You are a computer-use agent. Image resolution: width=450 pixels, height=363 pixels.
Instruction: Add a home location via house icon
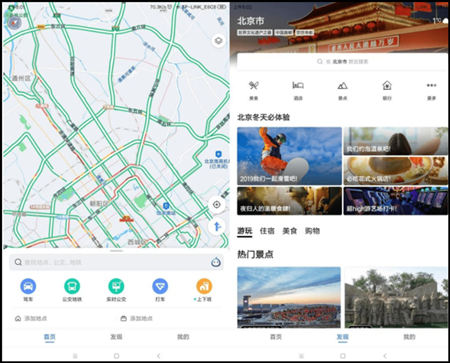coord(18,318)
